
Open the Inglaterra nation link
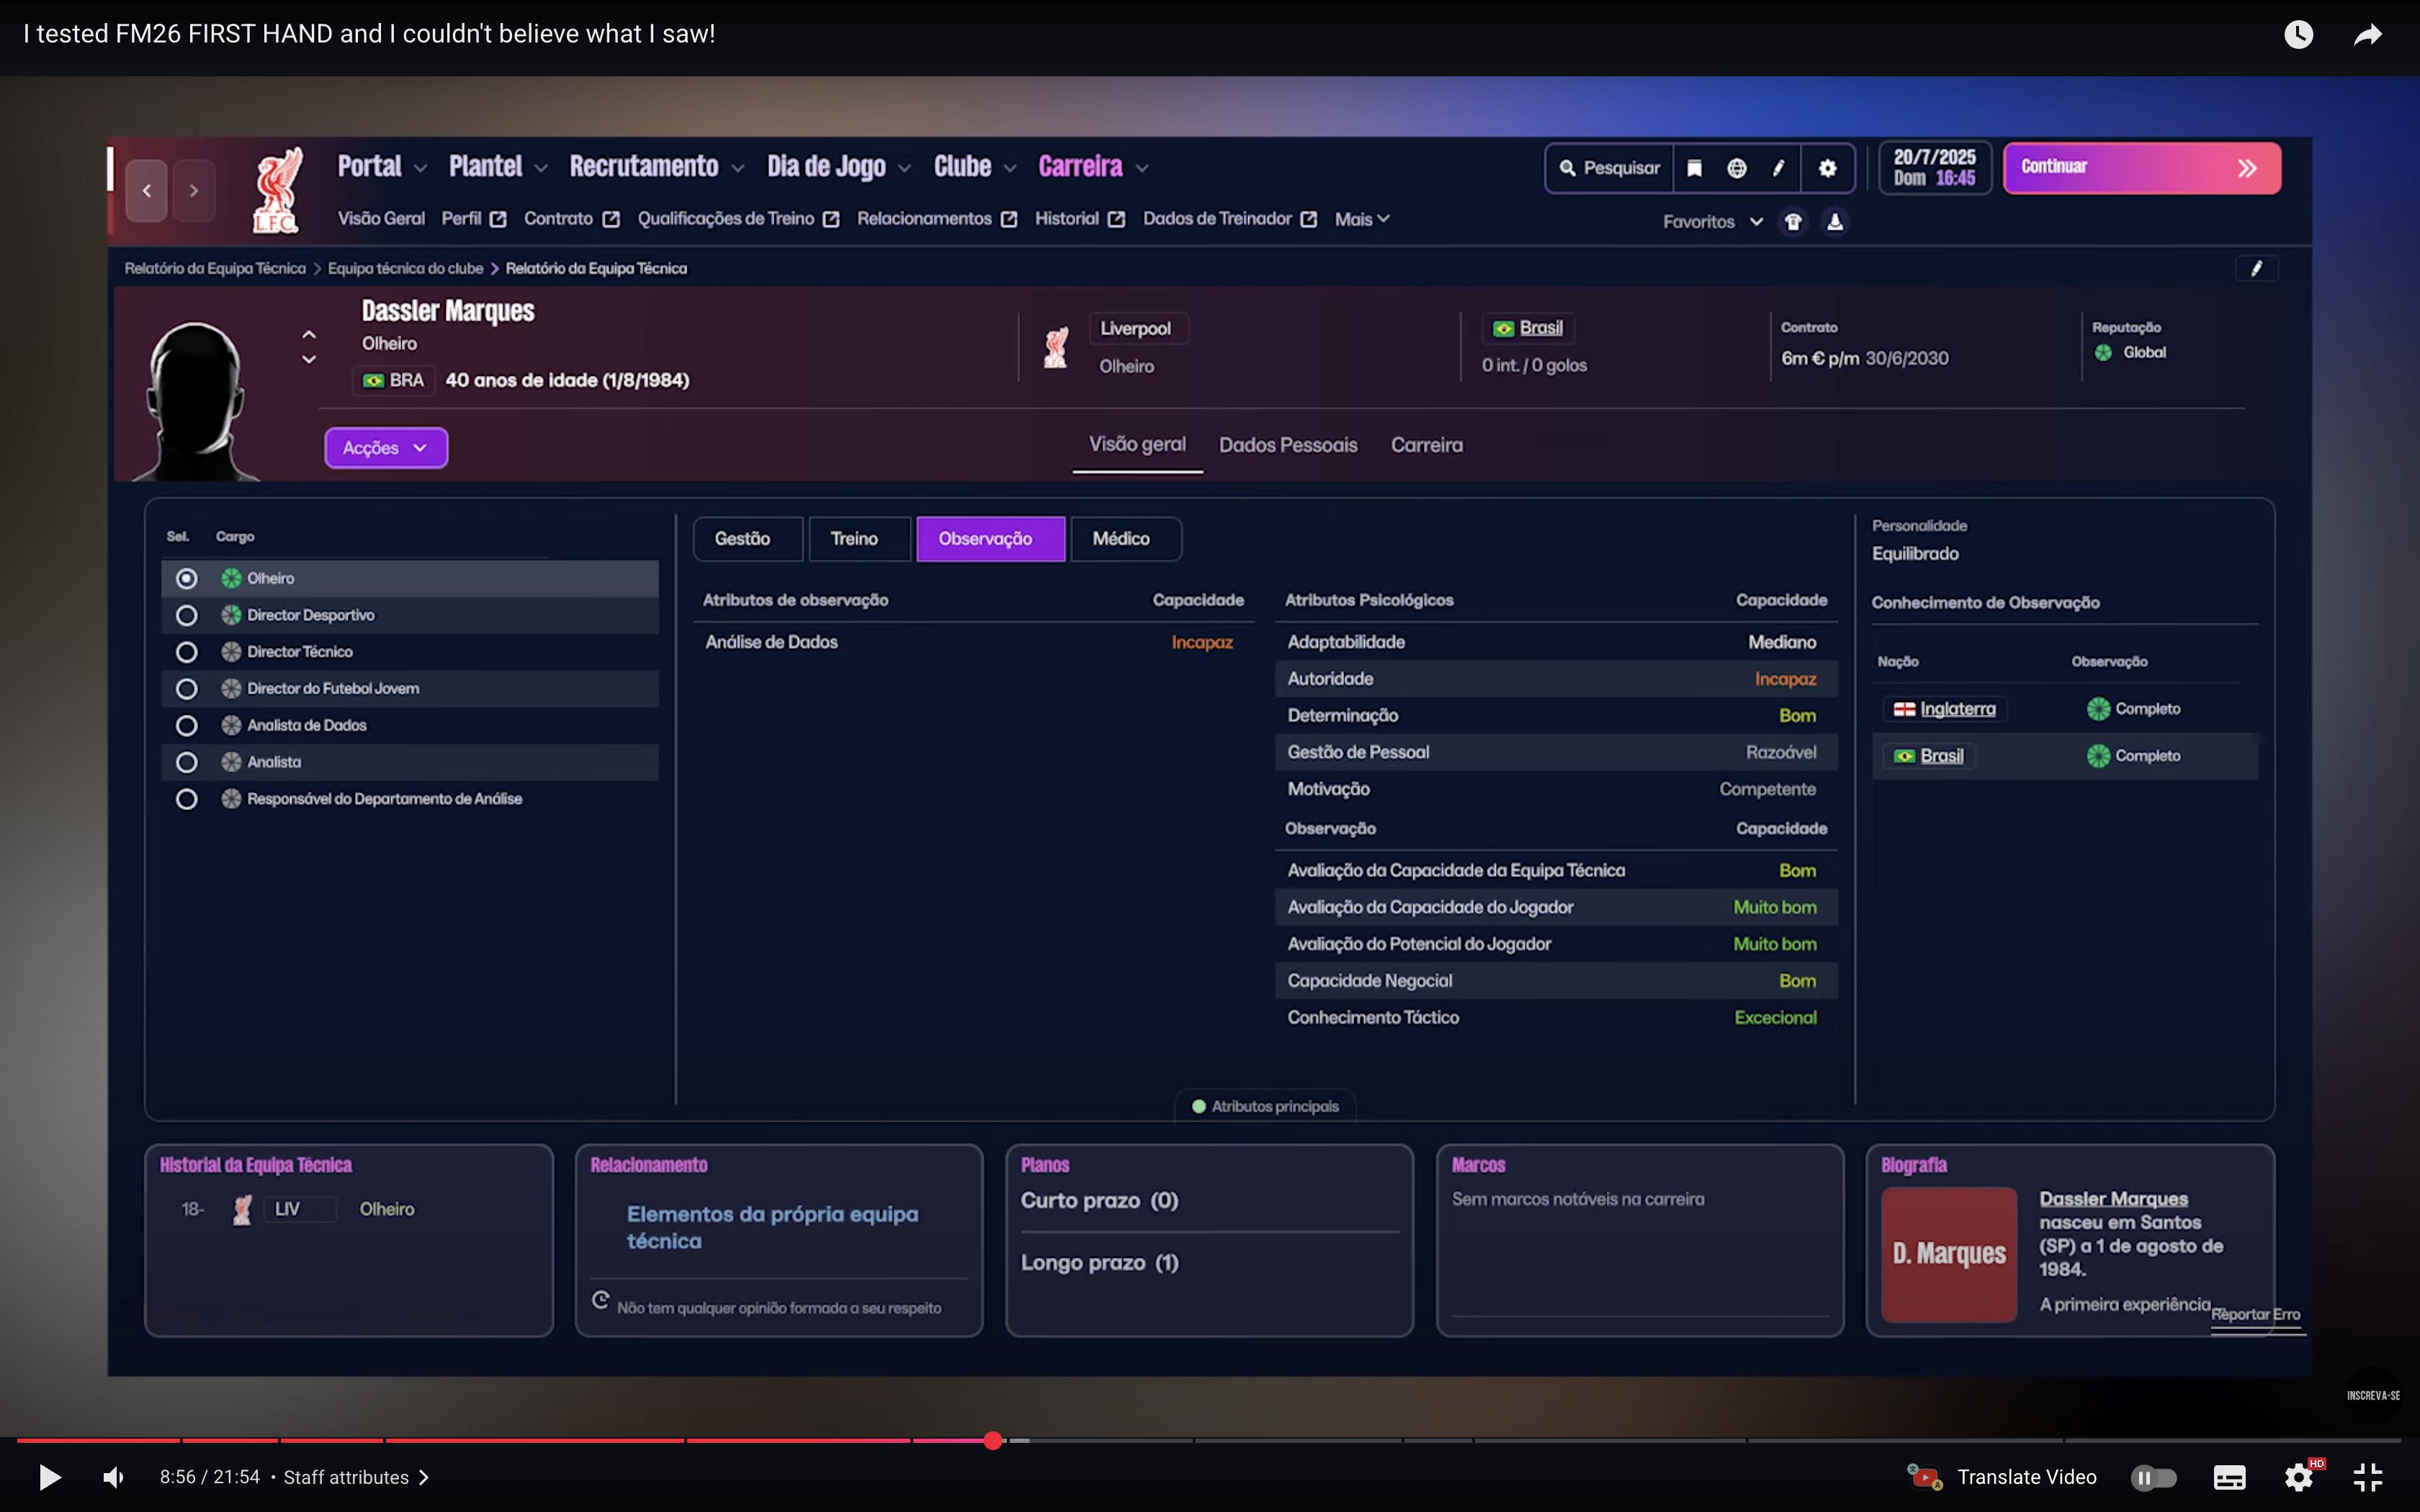(x=1957, y=709)
